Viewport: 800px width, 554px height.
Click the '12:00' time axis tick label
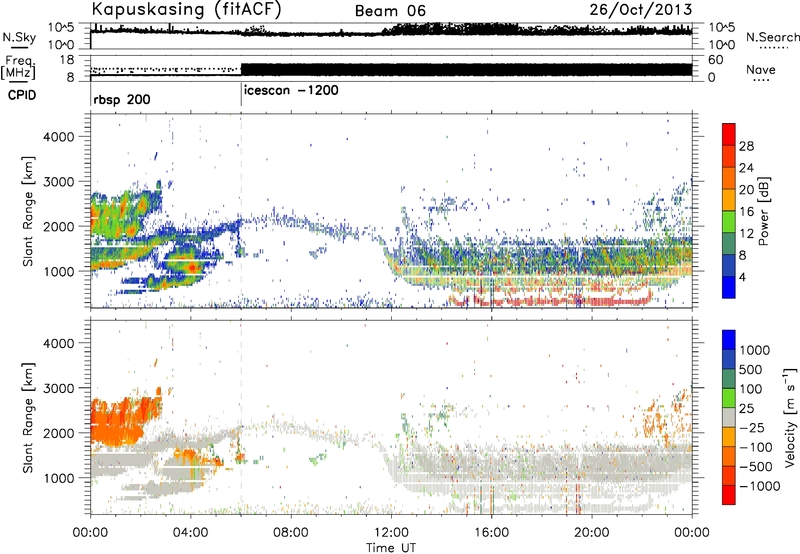[x=391, y=533]
